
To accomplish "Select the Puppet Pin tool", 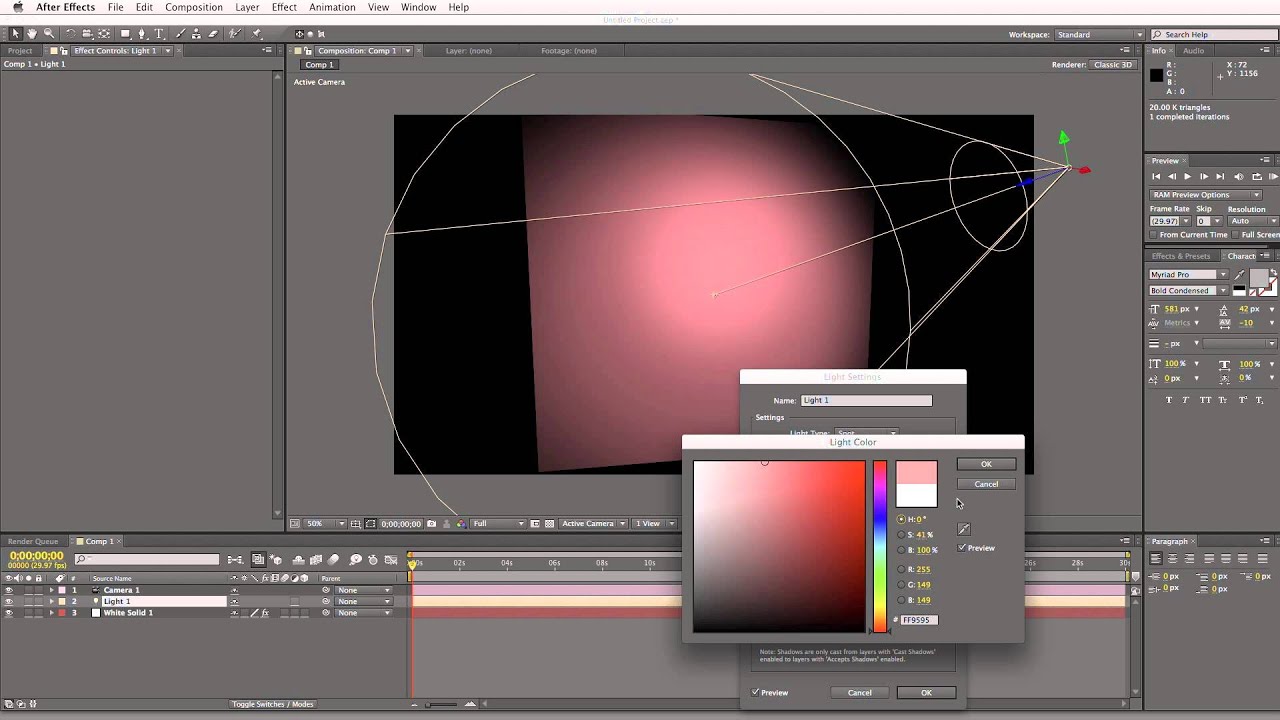I will tap(256, 34).
